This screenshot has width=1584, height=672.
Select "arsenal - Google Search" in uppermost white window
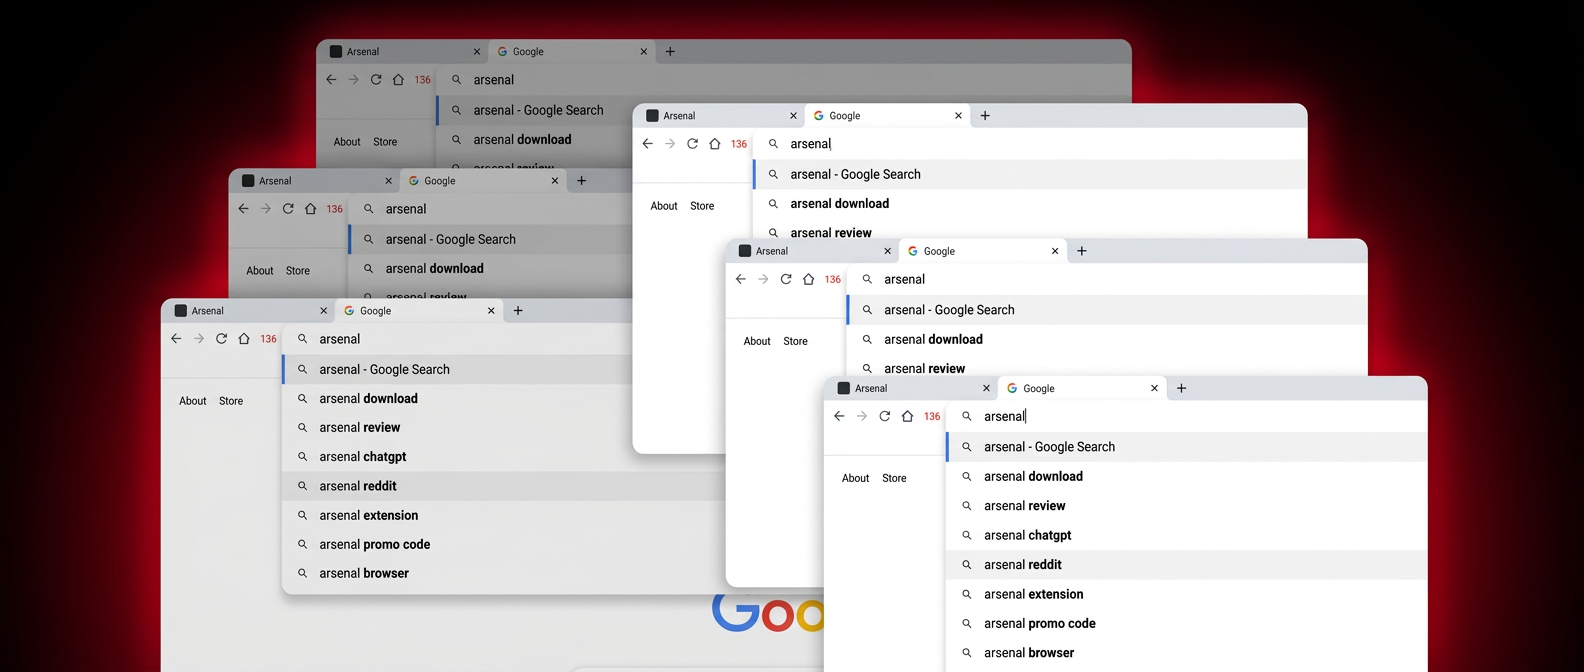(1030, 174)
